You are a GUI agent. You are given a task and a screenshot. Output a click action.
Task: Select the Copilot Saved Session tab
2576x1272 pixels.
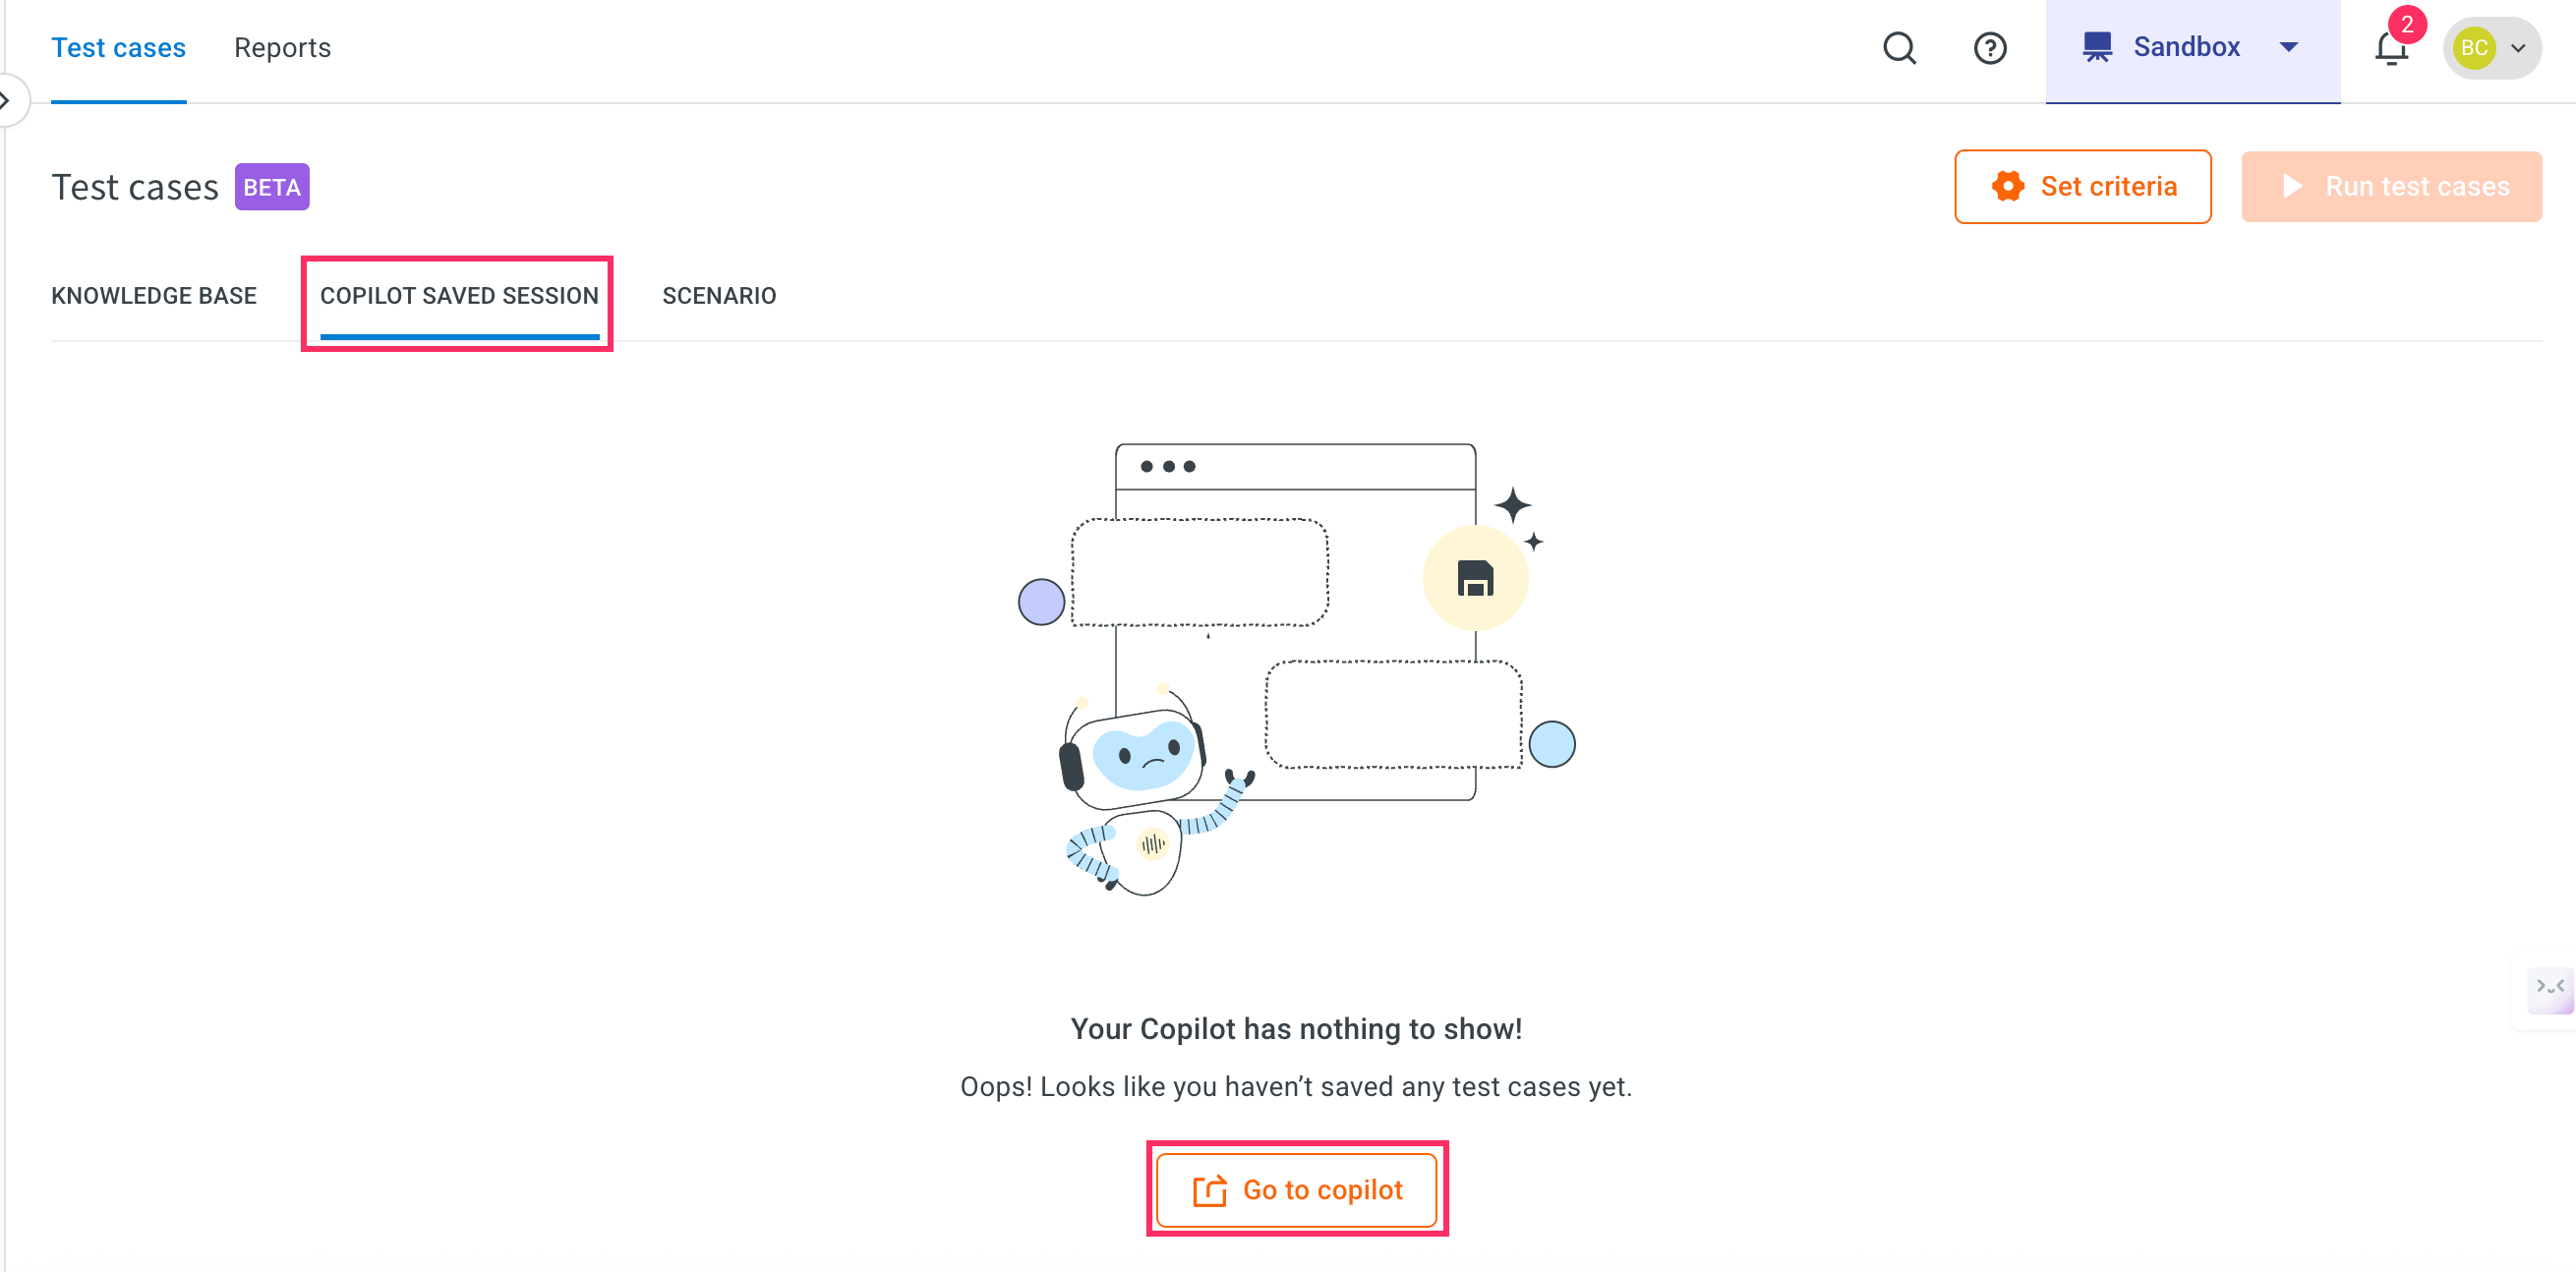[x=459, y=296]
